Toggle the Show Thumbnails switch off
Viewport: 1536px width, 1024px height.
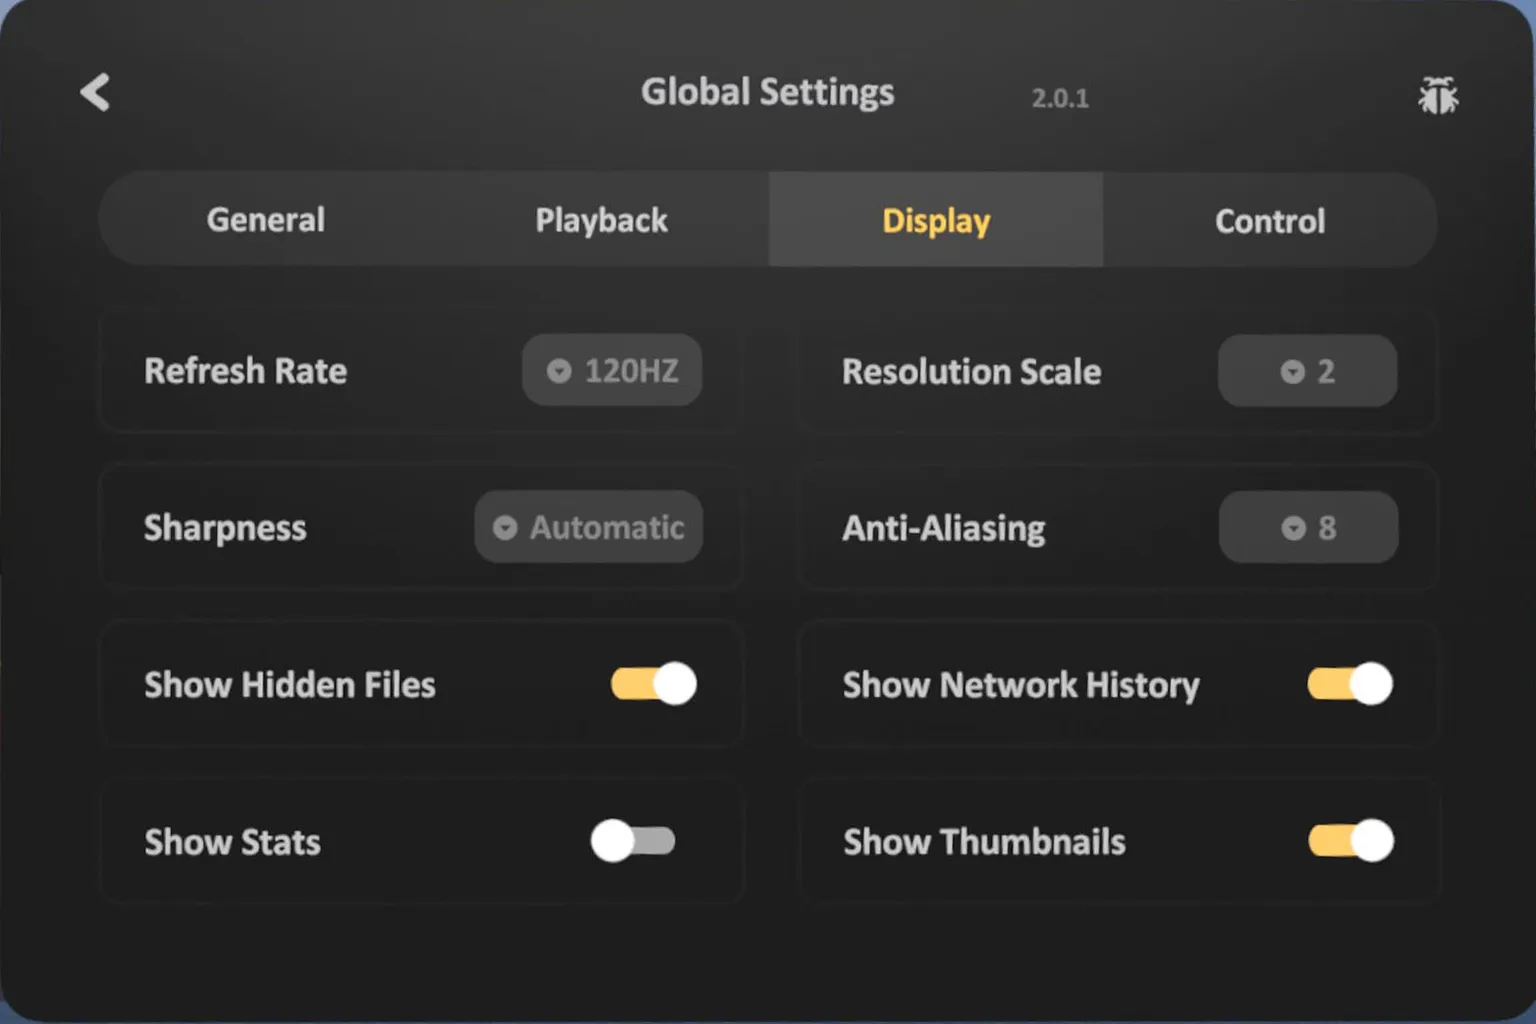1350,841
